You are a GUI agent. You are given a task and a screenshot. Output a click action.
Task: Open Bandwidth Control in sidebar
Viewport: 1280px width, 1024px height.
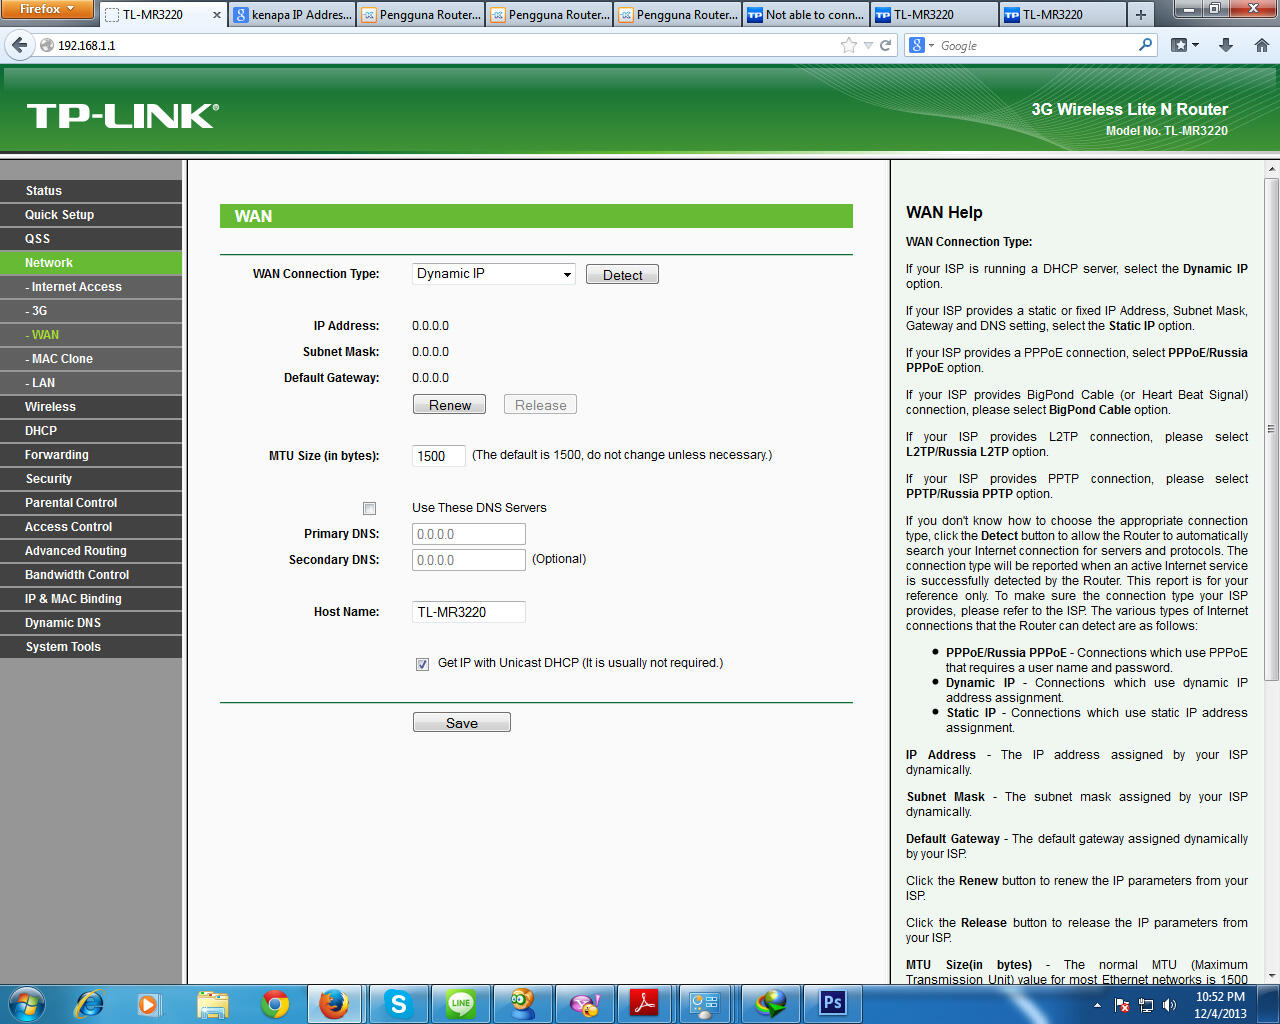click(x=91, y=575)
